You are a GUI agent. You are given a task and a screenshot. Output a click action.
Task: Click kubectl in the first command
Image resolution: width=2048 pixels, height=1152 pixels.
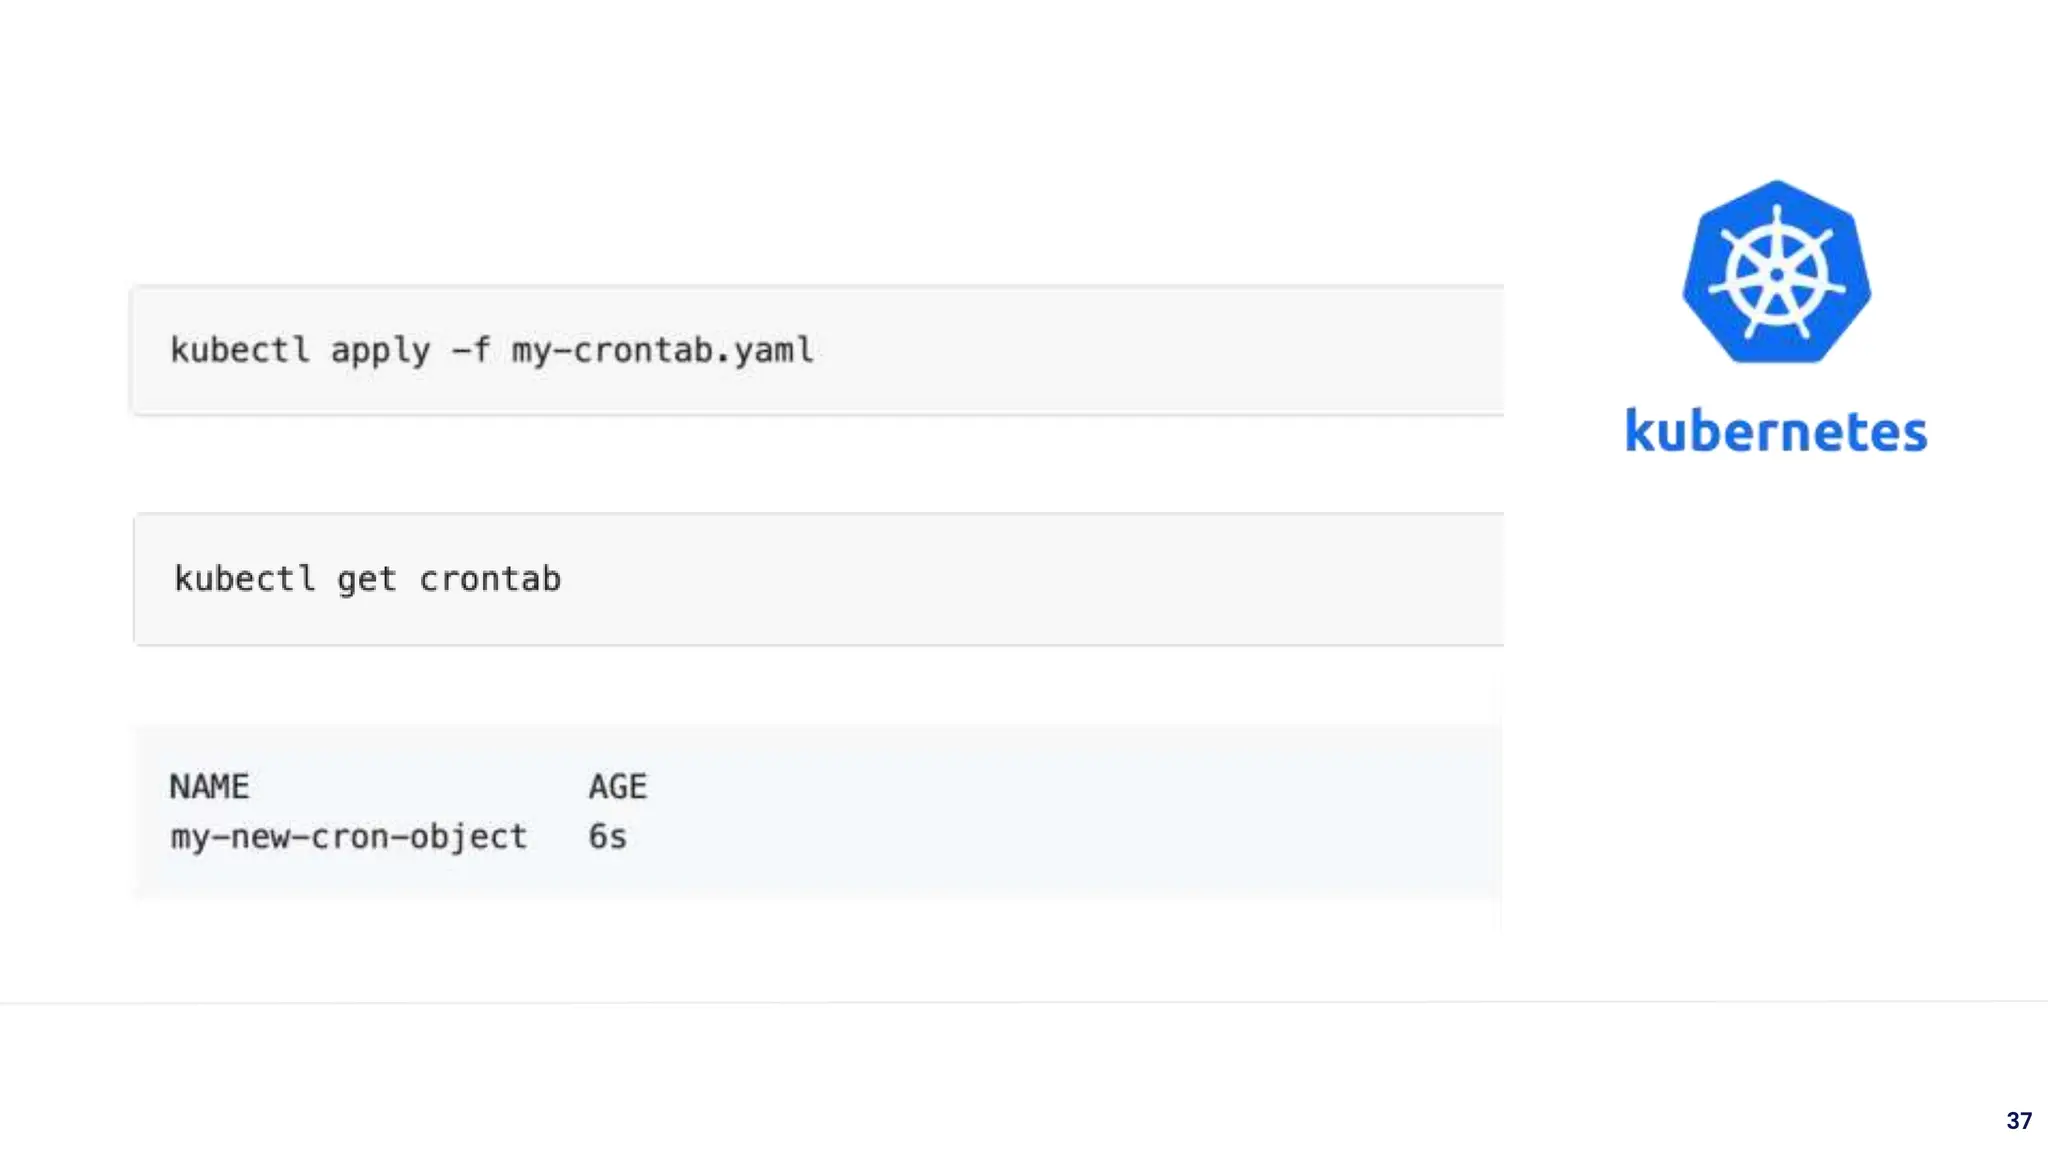point(240,350)
